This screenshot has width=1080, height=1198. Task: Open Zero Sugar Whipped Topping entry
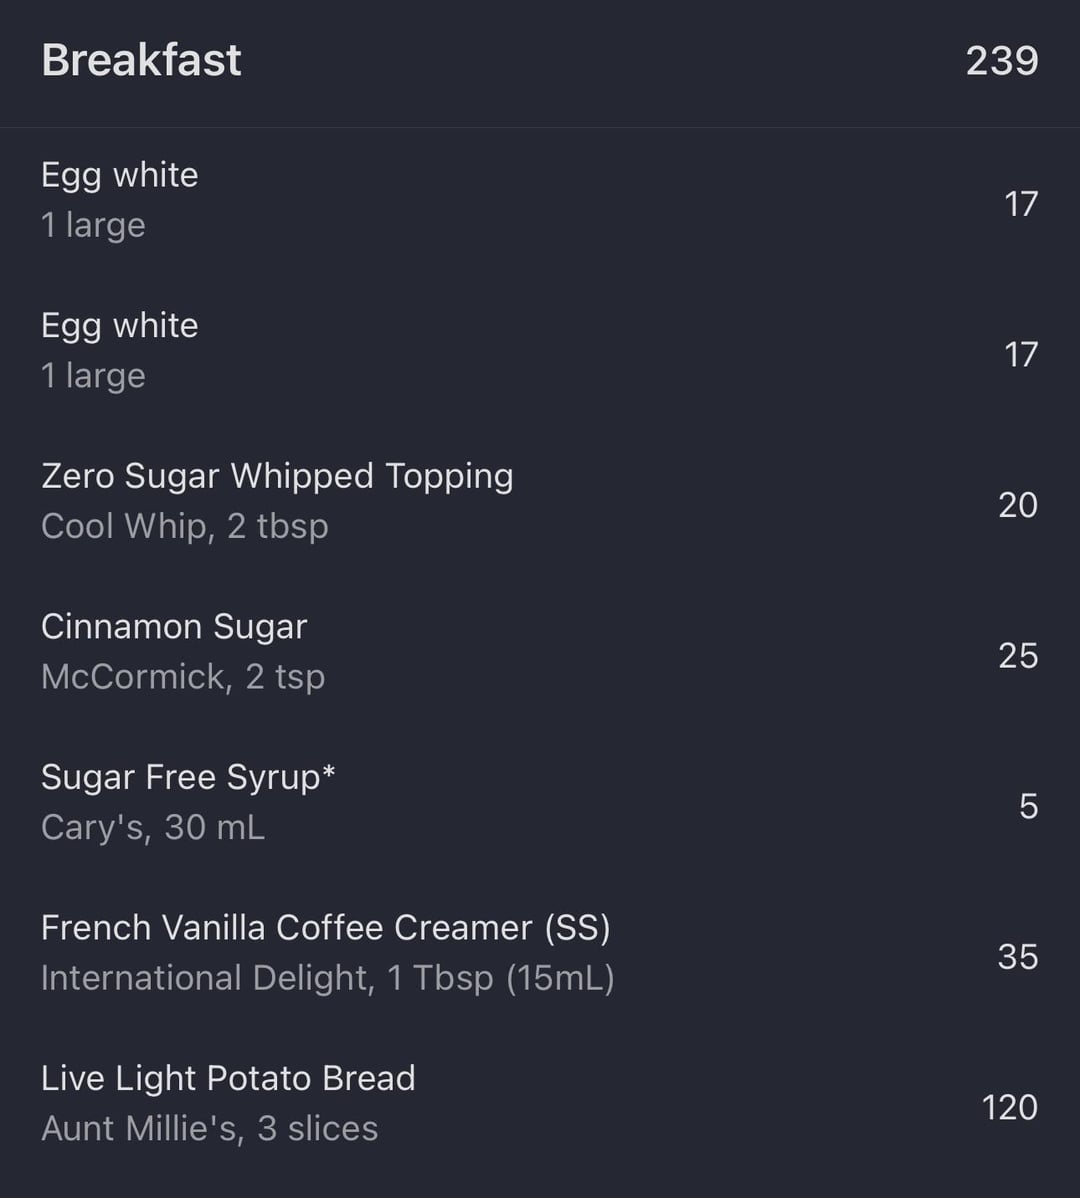tap(540, 501)
